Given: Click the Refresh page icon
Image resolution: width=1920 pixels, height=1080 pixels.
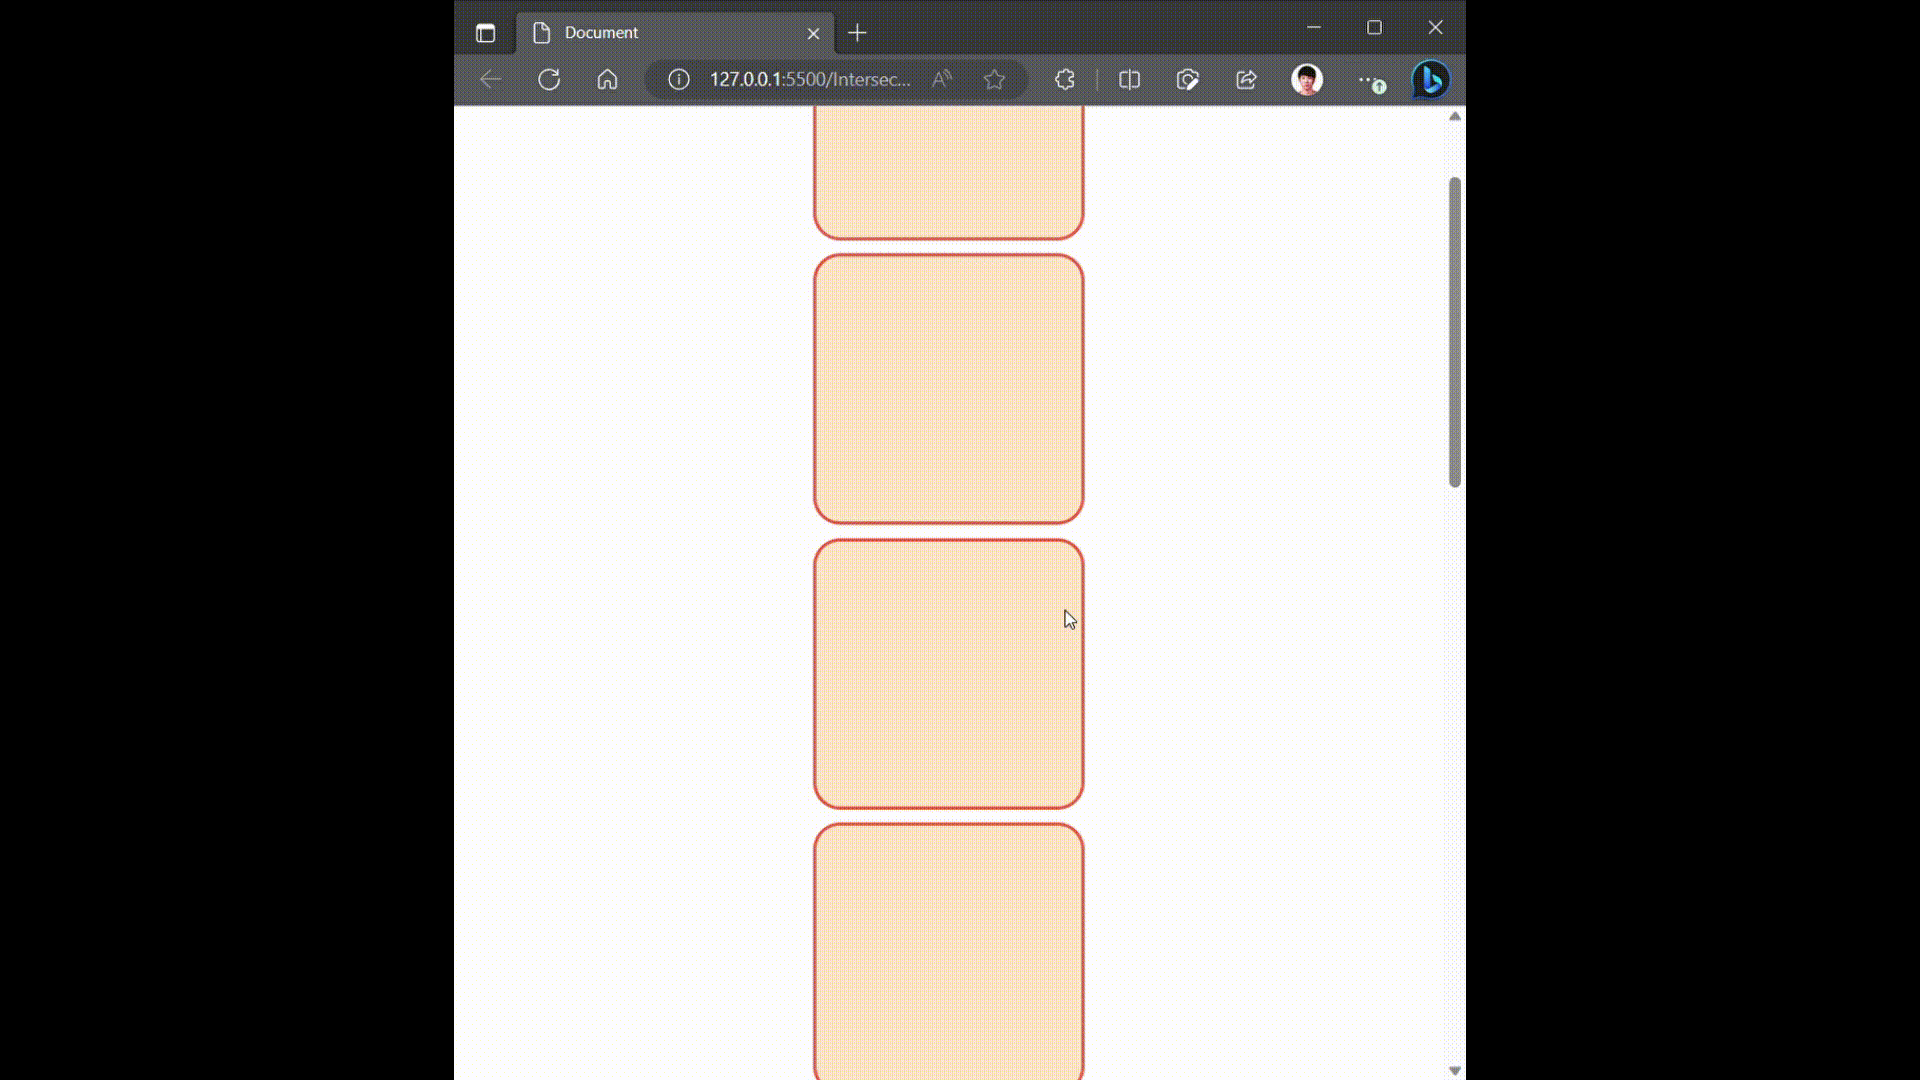Looking at the screenshot, I should click(x=549, y=80).
